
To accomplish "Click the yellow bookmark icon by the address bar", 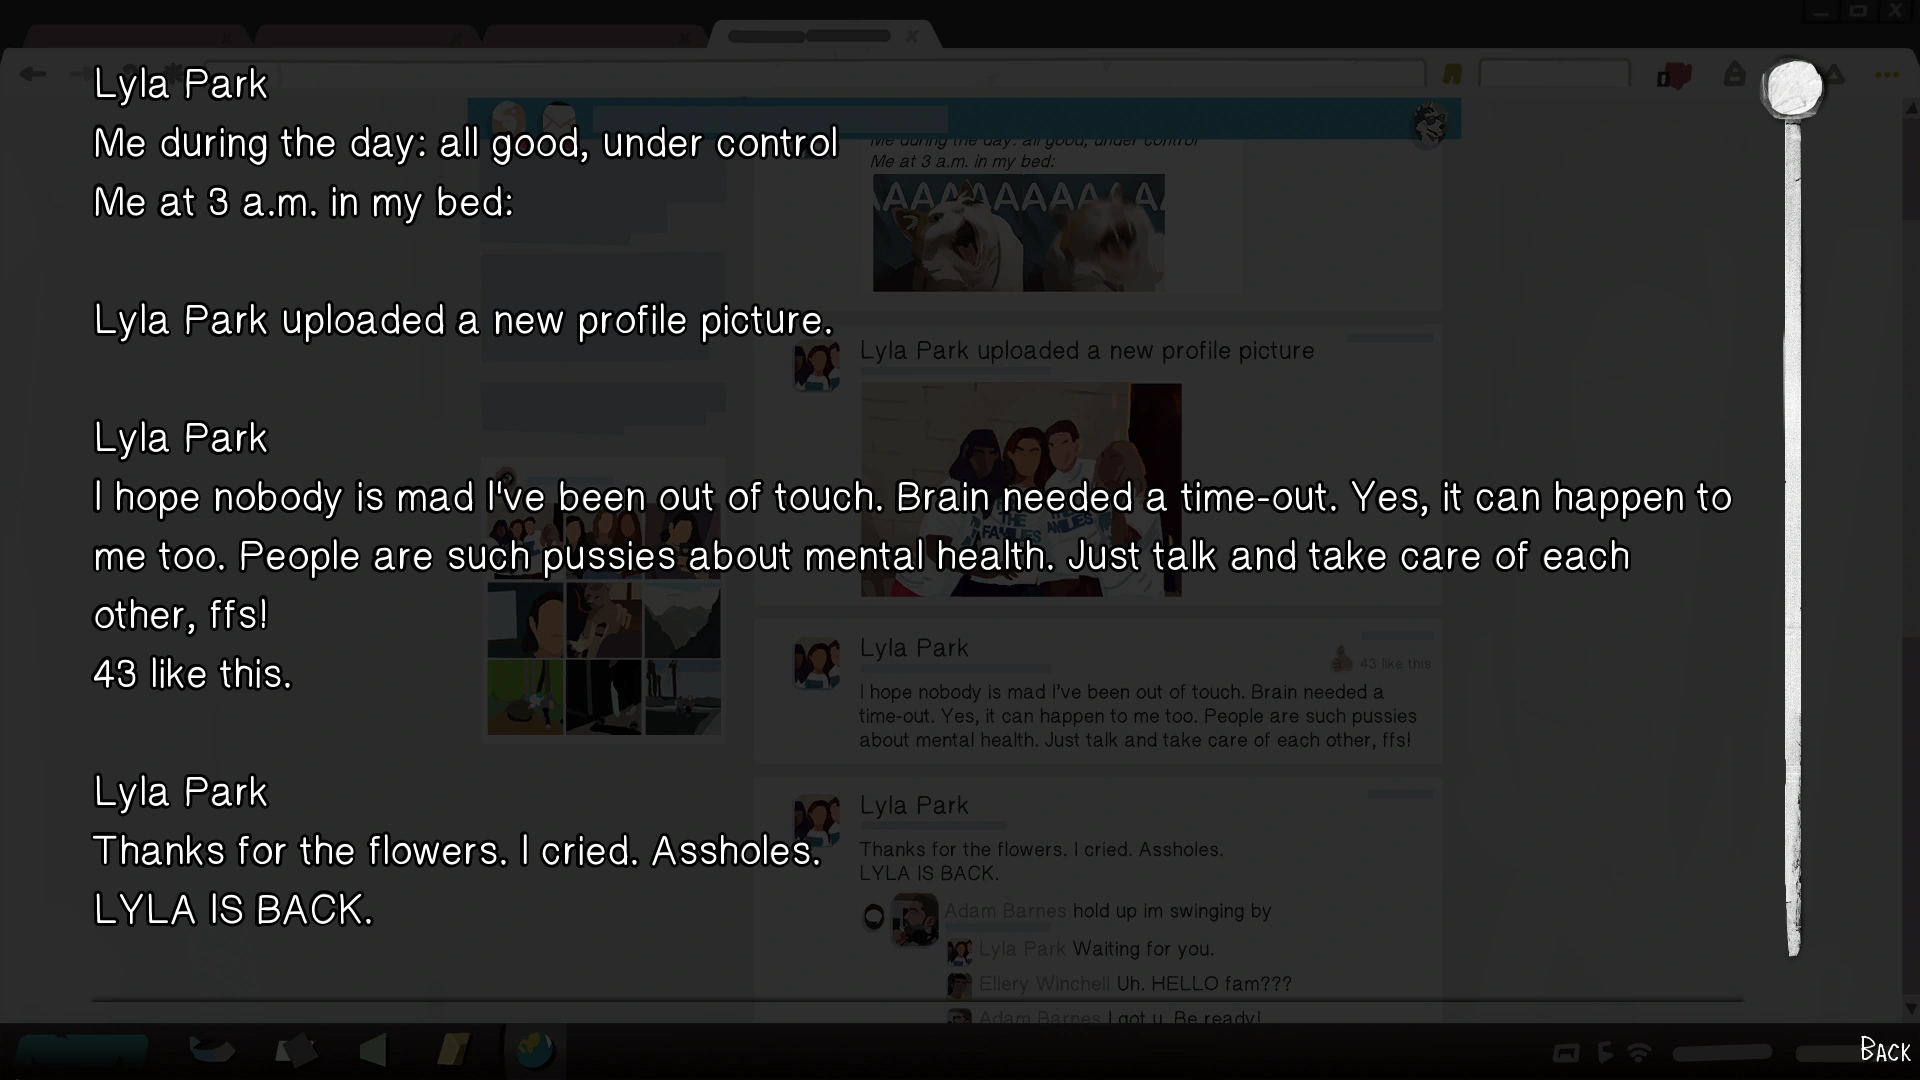I will tap(1452, 74).
